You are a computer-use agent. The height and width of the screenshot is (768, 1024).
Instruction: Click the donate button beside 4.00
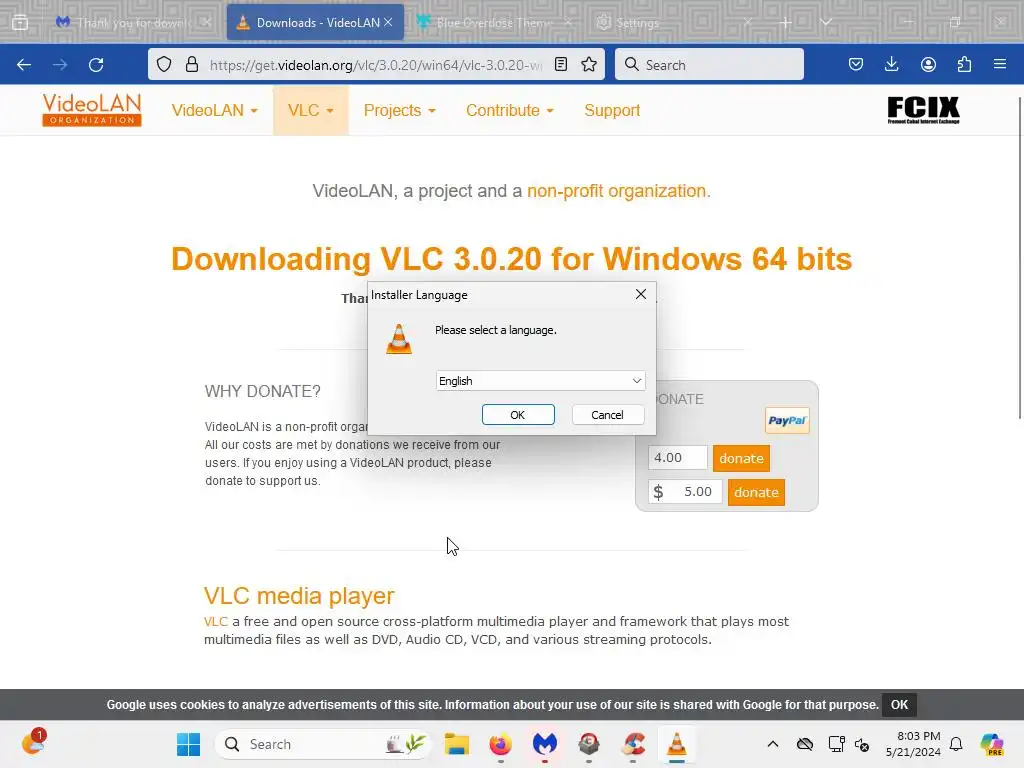point(741,458)
